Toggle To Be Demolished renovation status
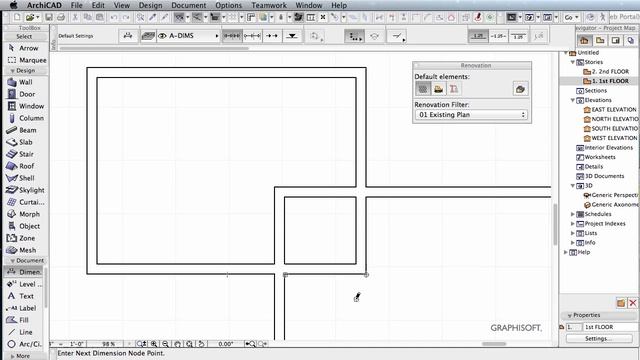 [x=438, y=89]
